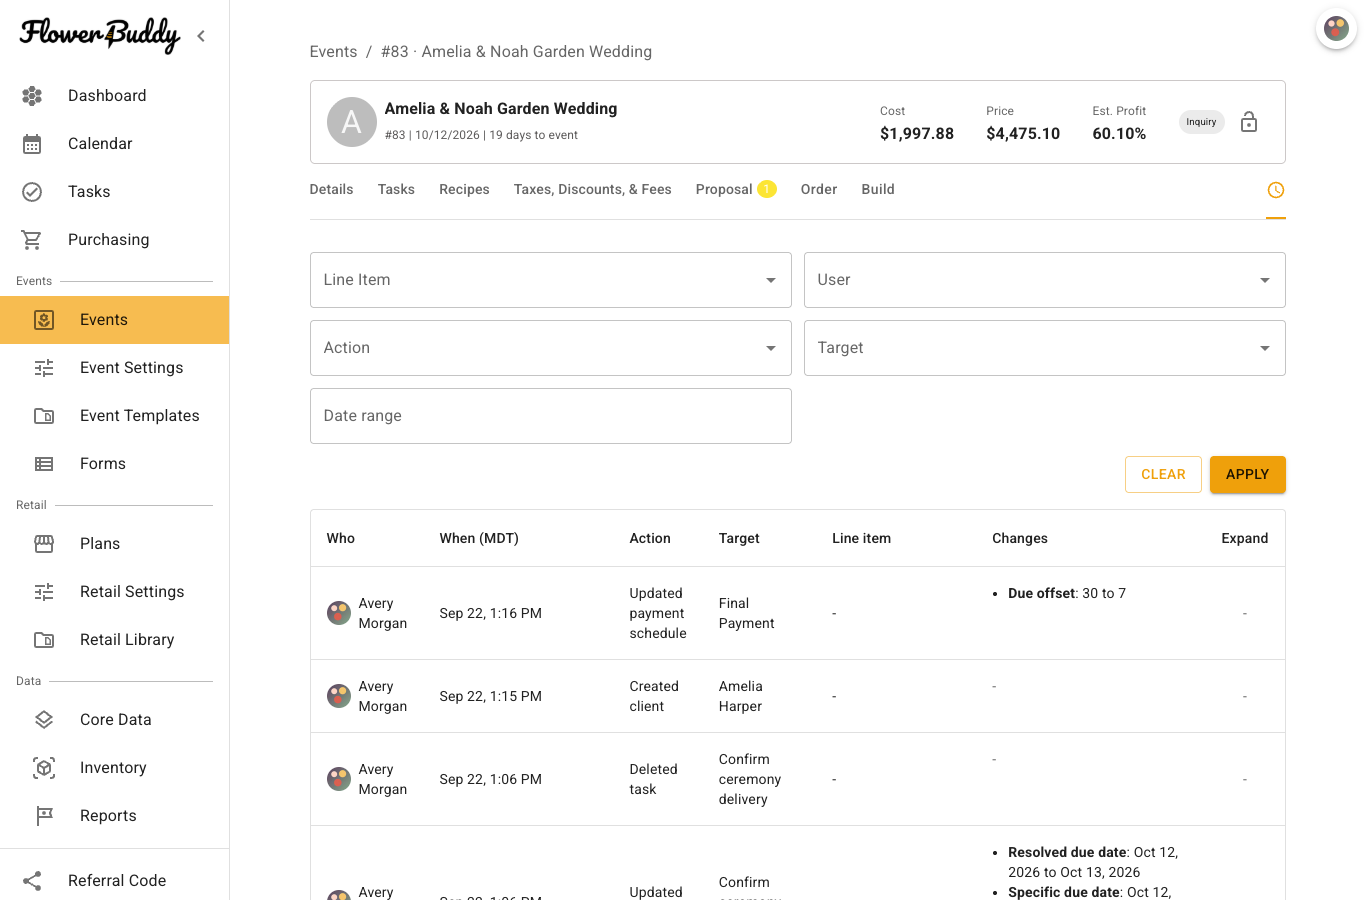1365x900 pixels.
Task: Open Taxes, Discounts, & Fees tab
Action: coord(593,190)
